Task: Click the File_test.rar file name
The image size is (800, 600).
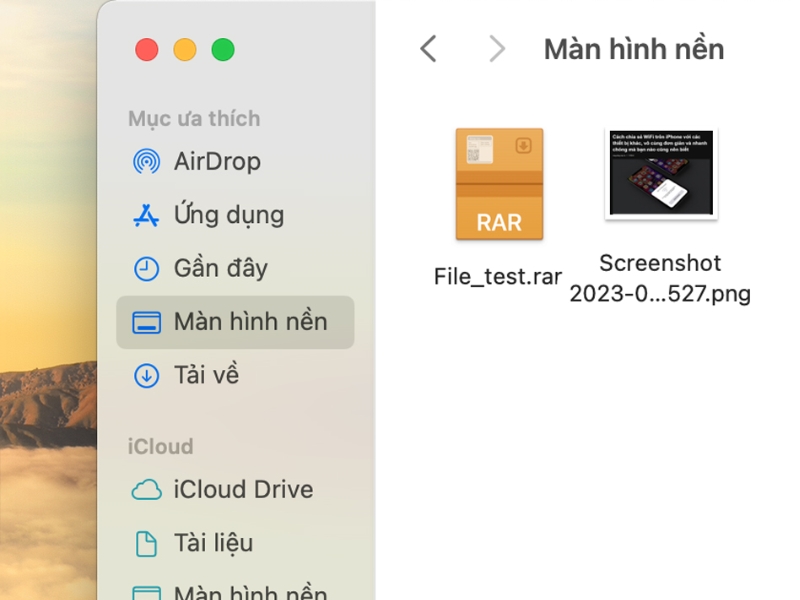Action: pyautogui.click(x=498, y=277)
